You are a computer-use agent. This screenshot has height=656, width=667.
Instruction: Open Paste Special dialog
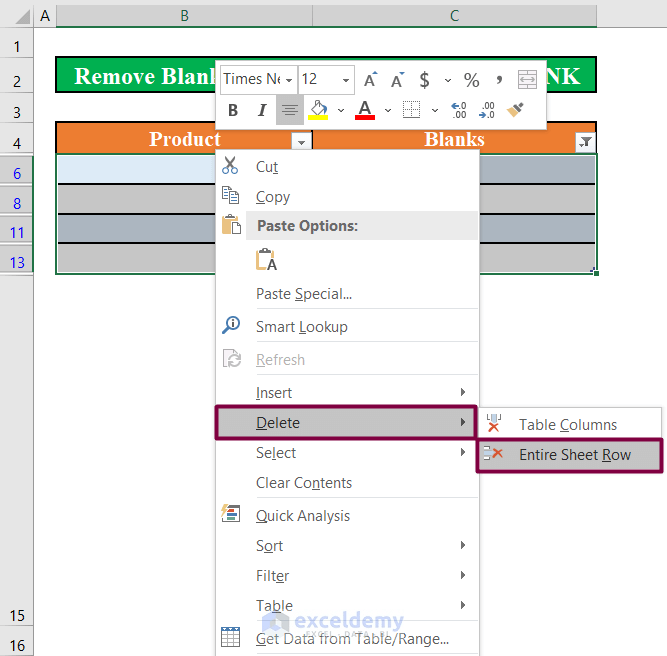point(347,294)
